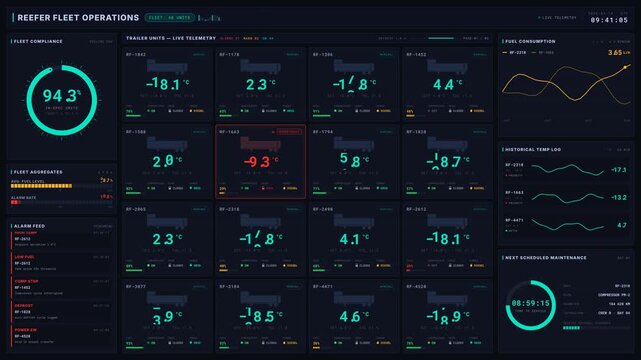Click the 4.1°C temperature reading
The width and height of the screenshot is (641, 360).
[x=354, y=239]
